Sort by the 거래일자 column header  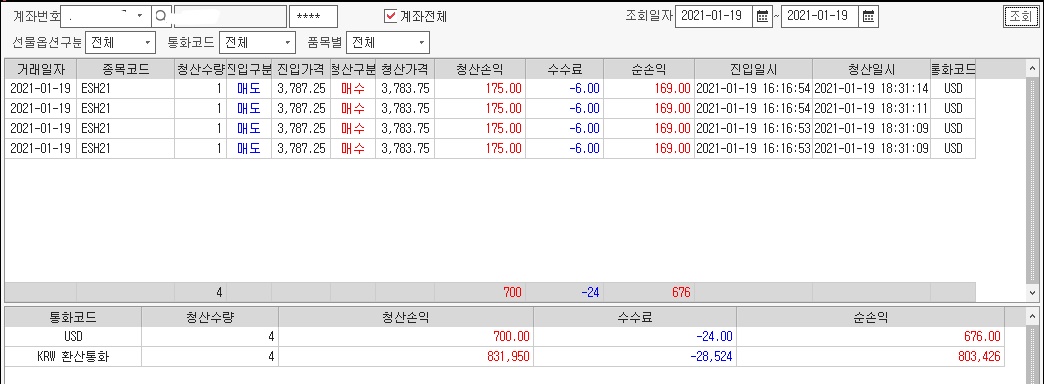click(41, 69)
